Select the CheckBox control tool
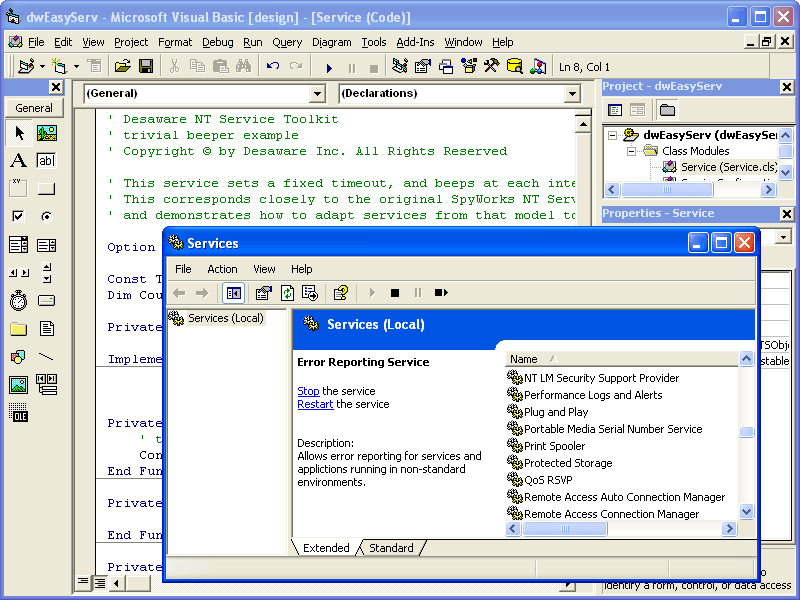Screen dimensions: 800x600 19,216
